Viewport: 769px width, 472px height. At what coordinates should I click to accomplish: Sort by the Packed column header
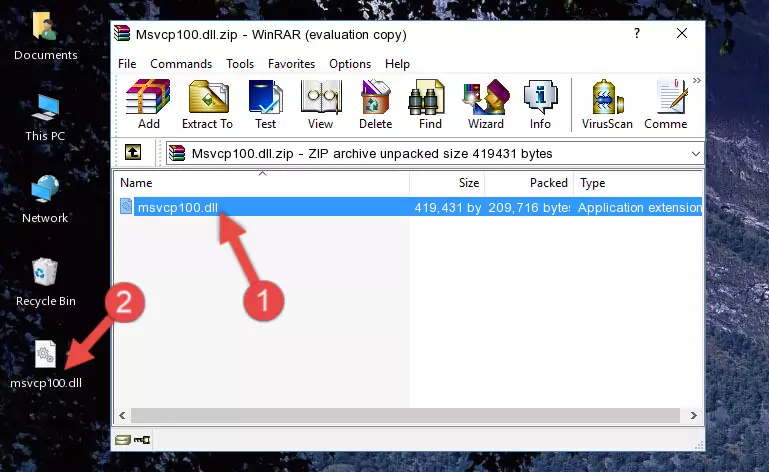[x=529, y=183]
